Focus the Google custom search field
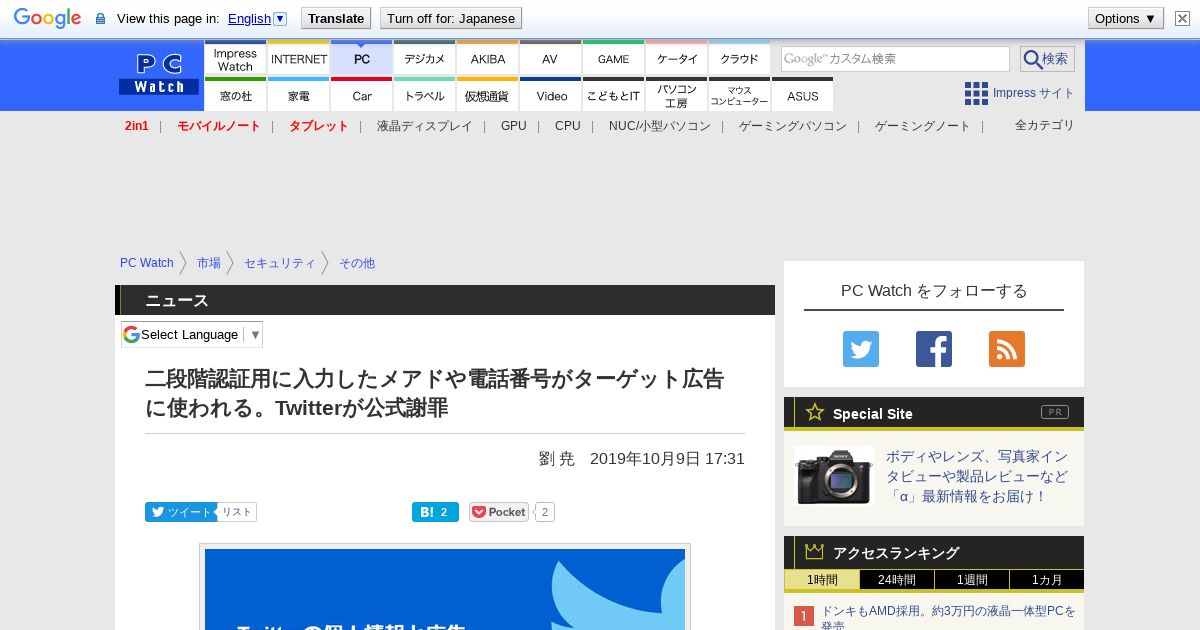 point(895,59)
